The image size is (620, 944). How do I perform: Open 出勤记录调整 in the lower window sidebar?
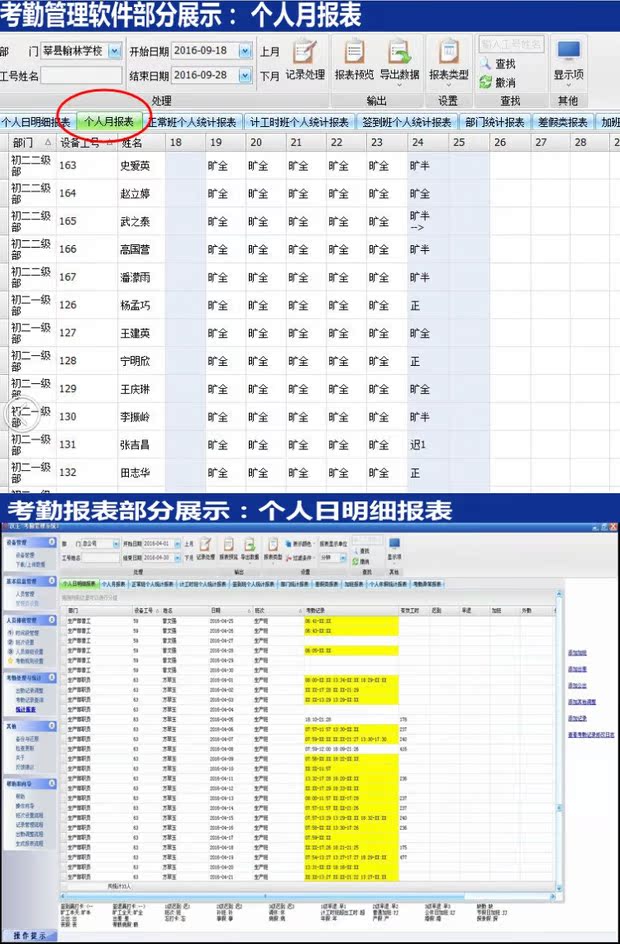(x=28, y=692)
